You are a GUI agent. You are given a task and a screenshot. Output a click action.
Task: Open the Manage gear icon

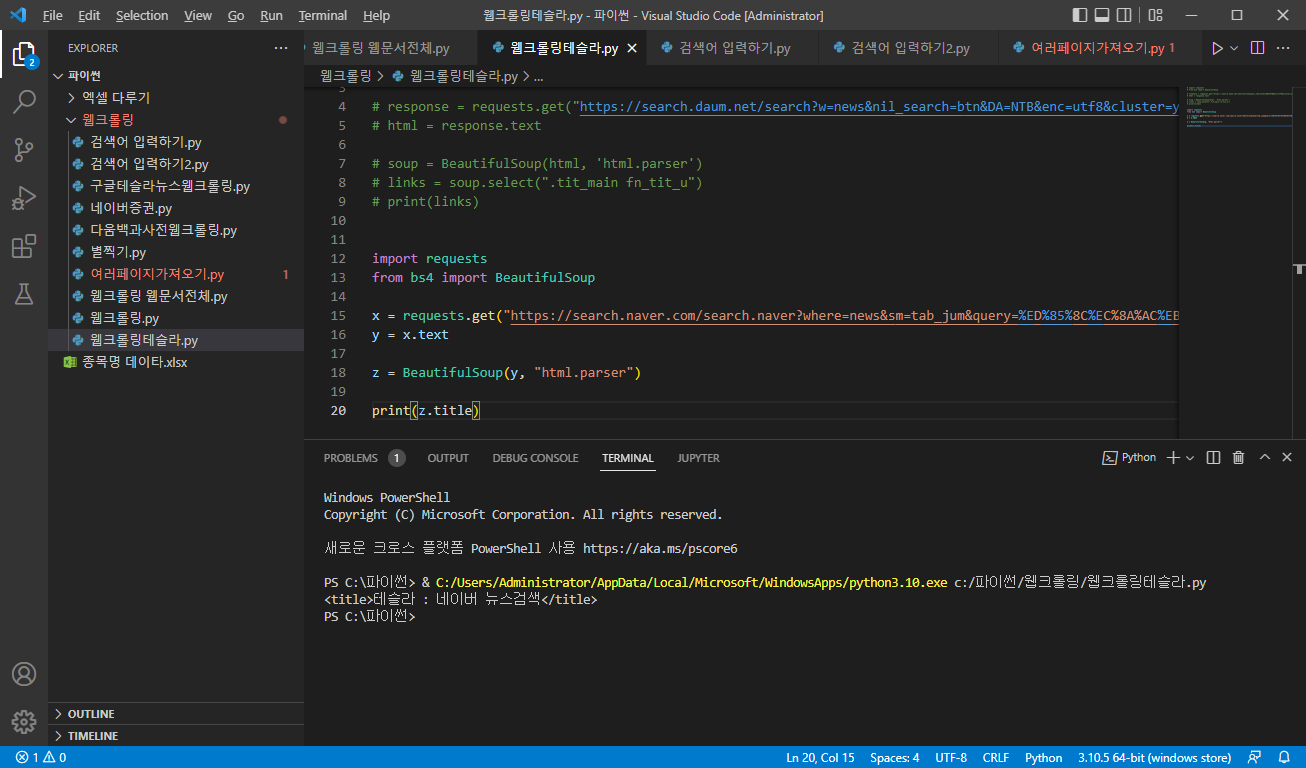(x=24, y=722)
